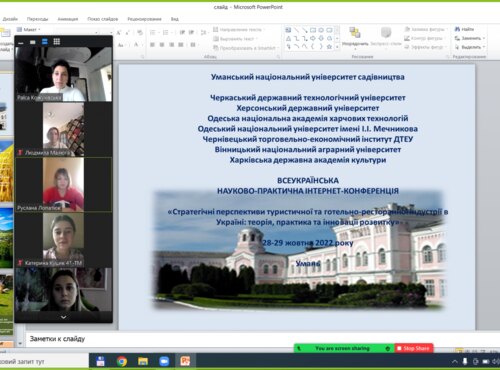500x370 pixels.
Task: Align text to the right
Action: pos(171,45)
